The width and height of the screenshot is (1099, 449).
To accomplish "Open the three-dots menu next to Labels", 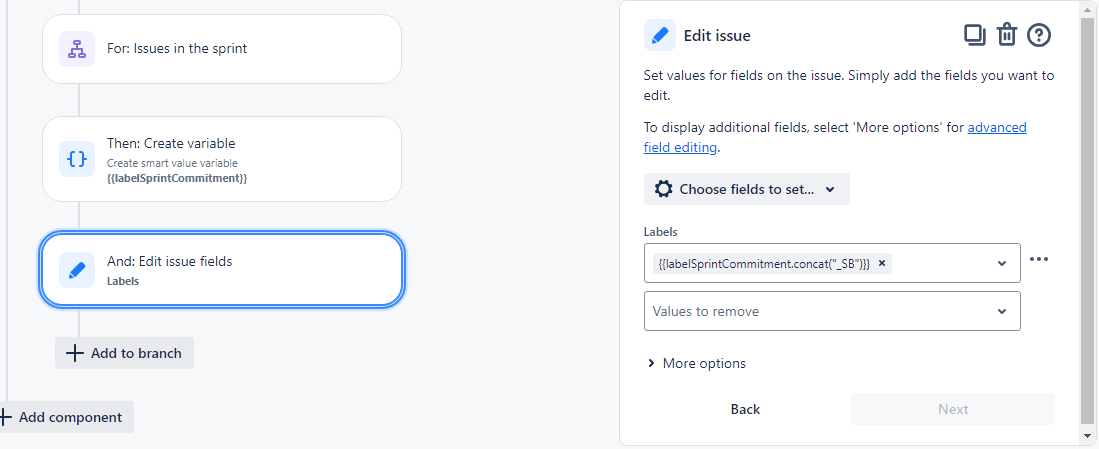I will (x=1039, y=259).
